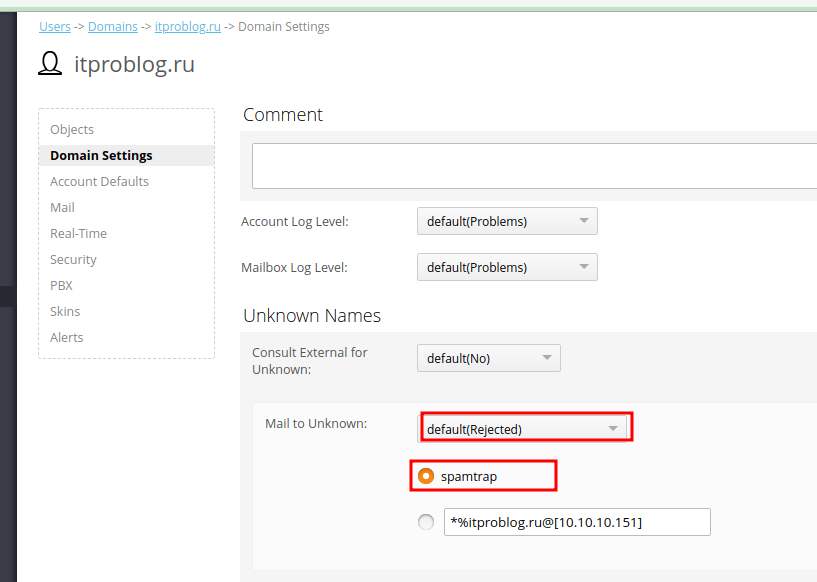Open the Mail sidebar section
This screenshot has height=582, width=817.
click(x=62, y=207)
